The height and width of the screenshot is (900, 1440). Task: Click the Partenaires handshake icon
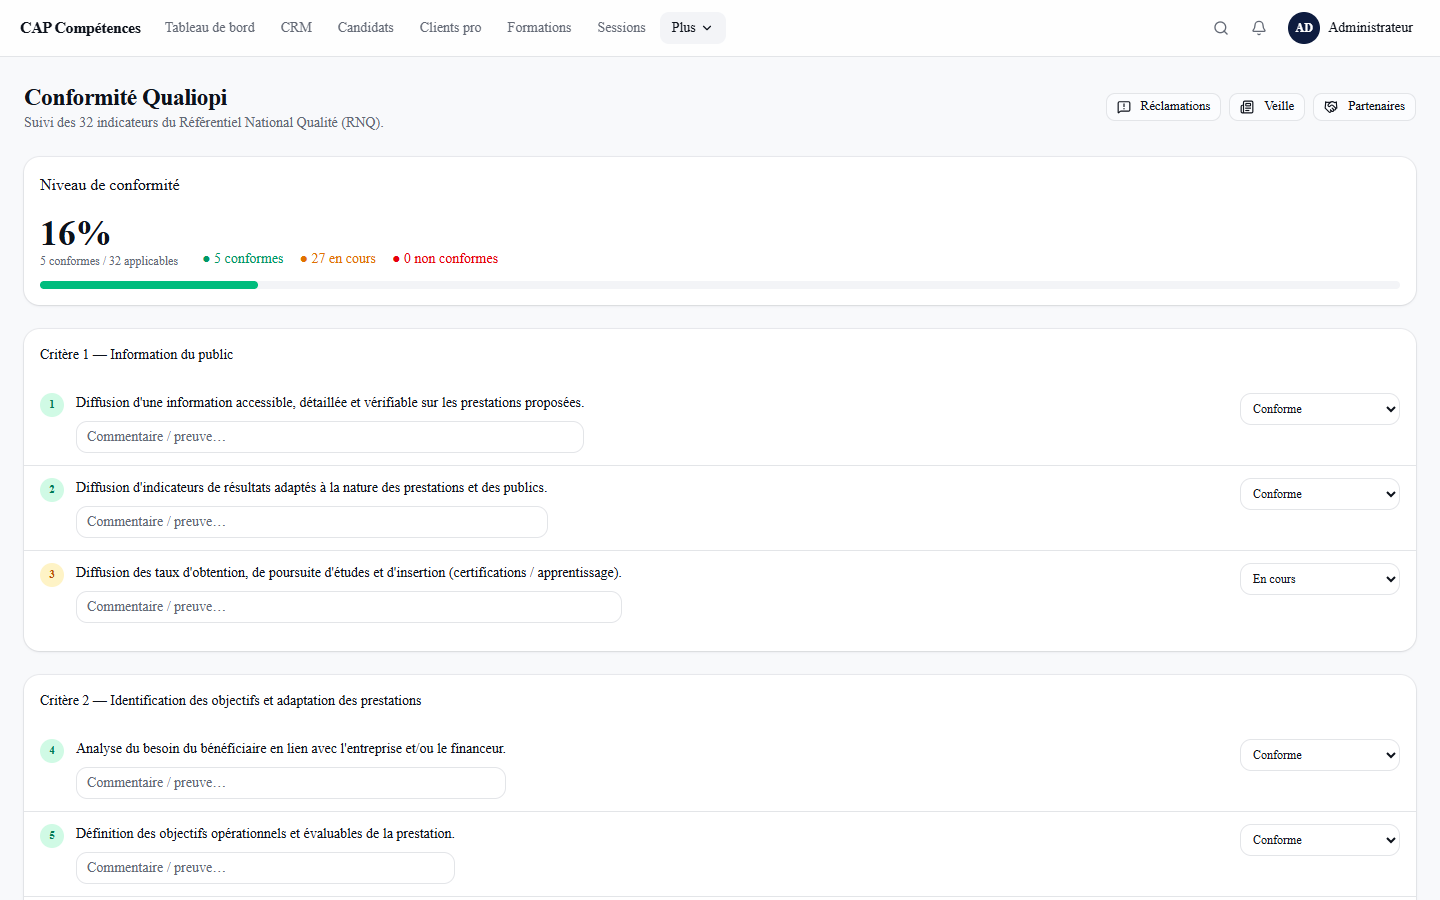[x=1331, y=107]
